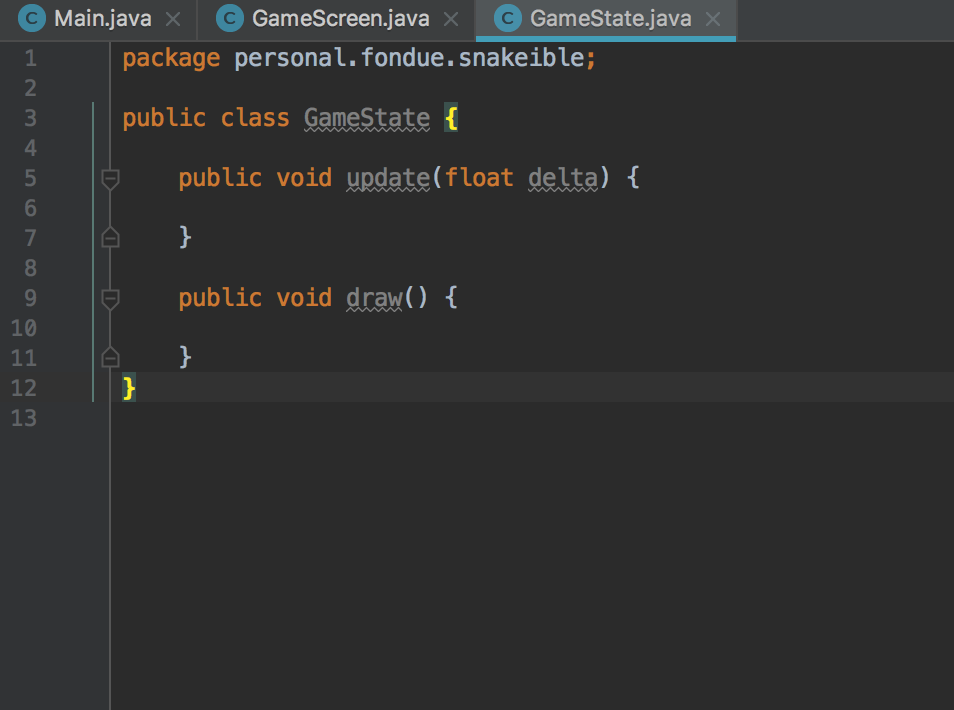Click the fold end marker on line 7
954x710 pixels.
[x=110, y=237]
